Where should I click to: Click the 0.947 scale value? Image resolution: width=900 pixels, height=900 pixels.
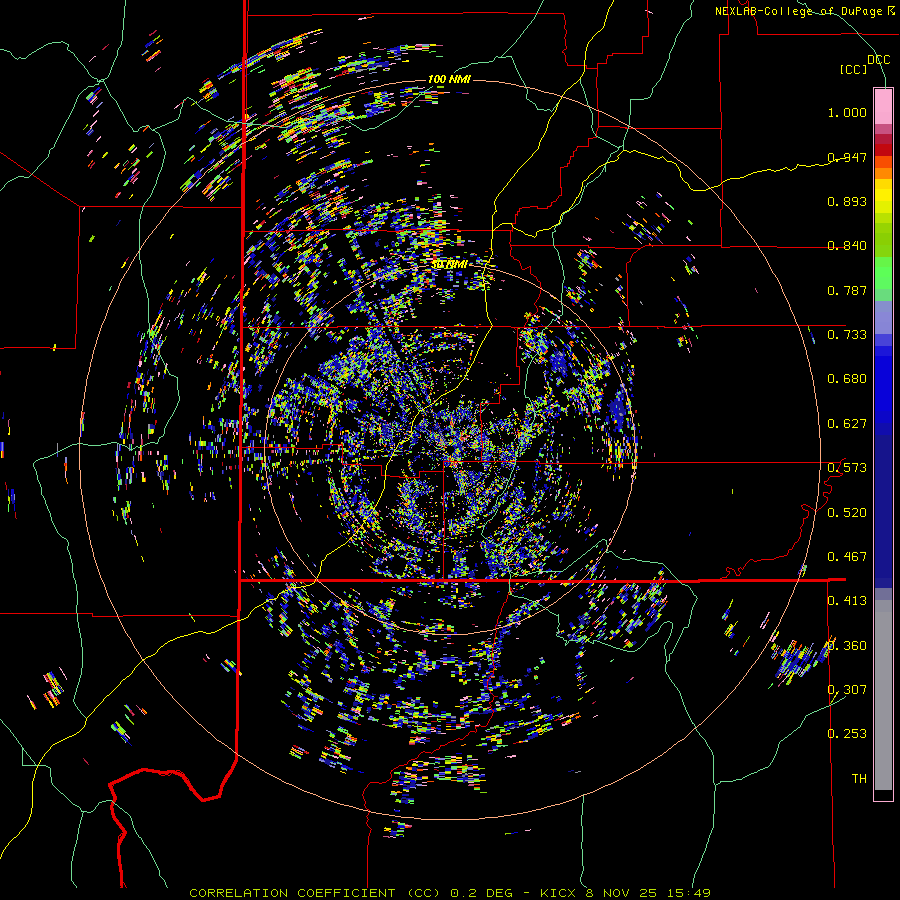tap(847, 157)
